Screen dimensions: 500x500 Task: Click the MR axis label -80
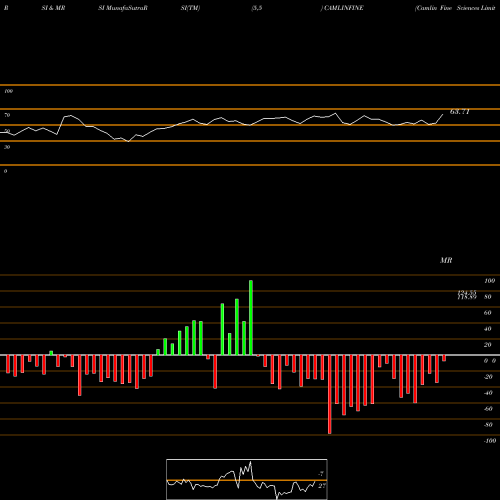coord(488,425)
